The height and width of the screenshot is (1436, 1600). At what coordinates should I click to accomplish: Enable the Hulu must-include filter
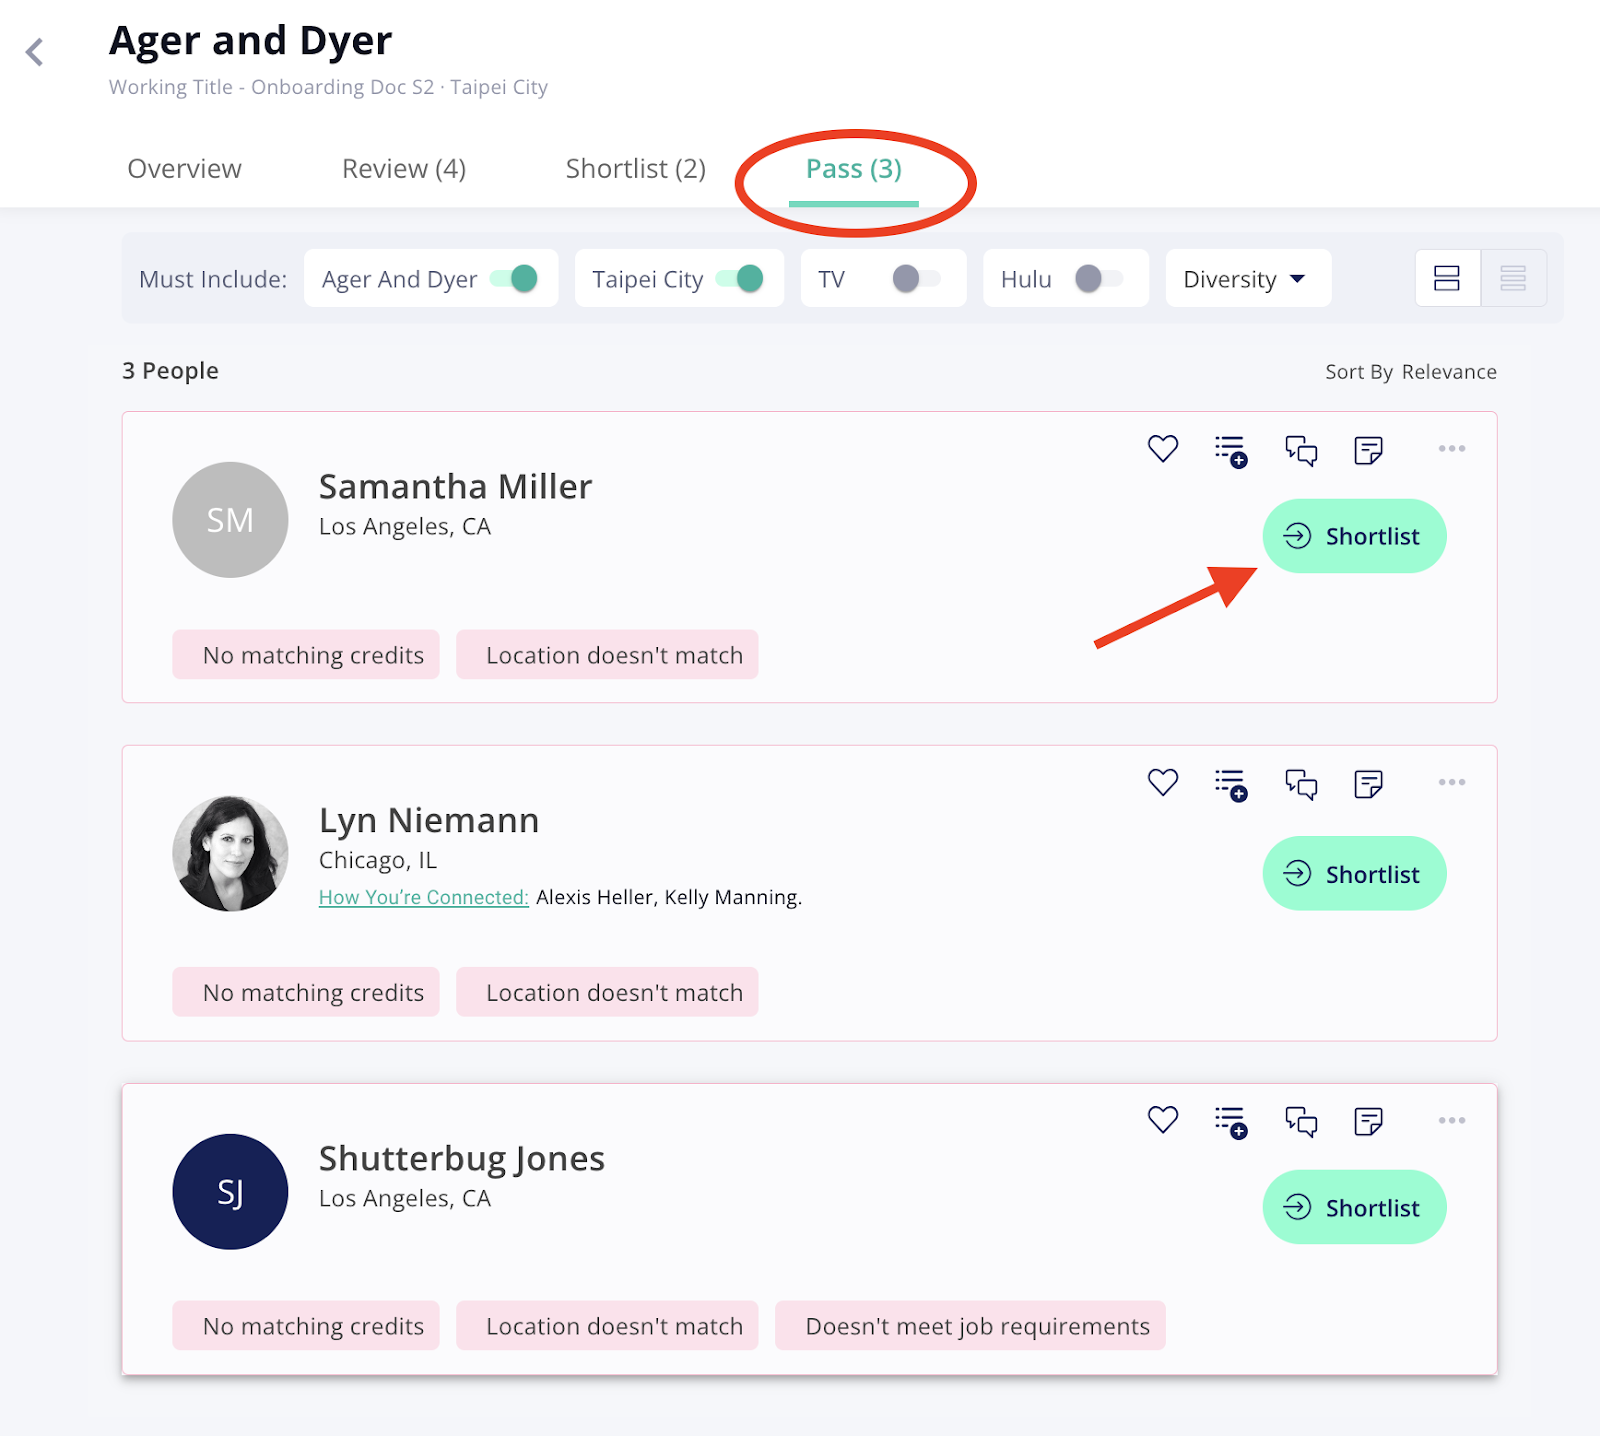(x=1099, y=278)
